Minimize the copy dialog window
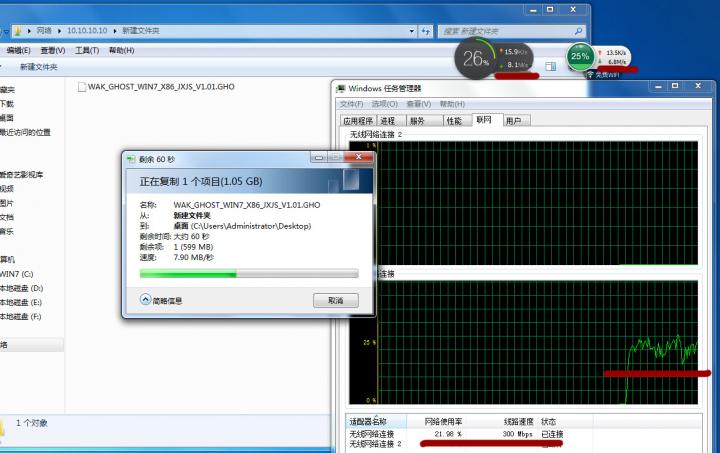This screenshot has width=720, height=453. (x=319, y=157)
